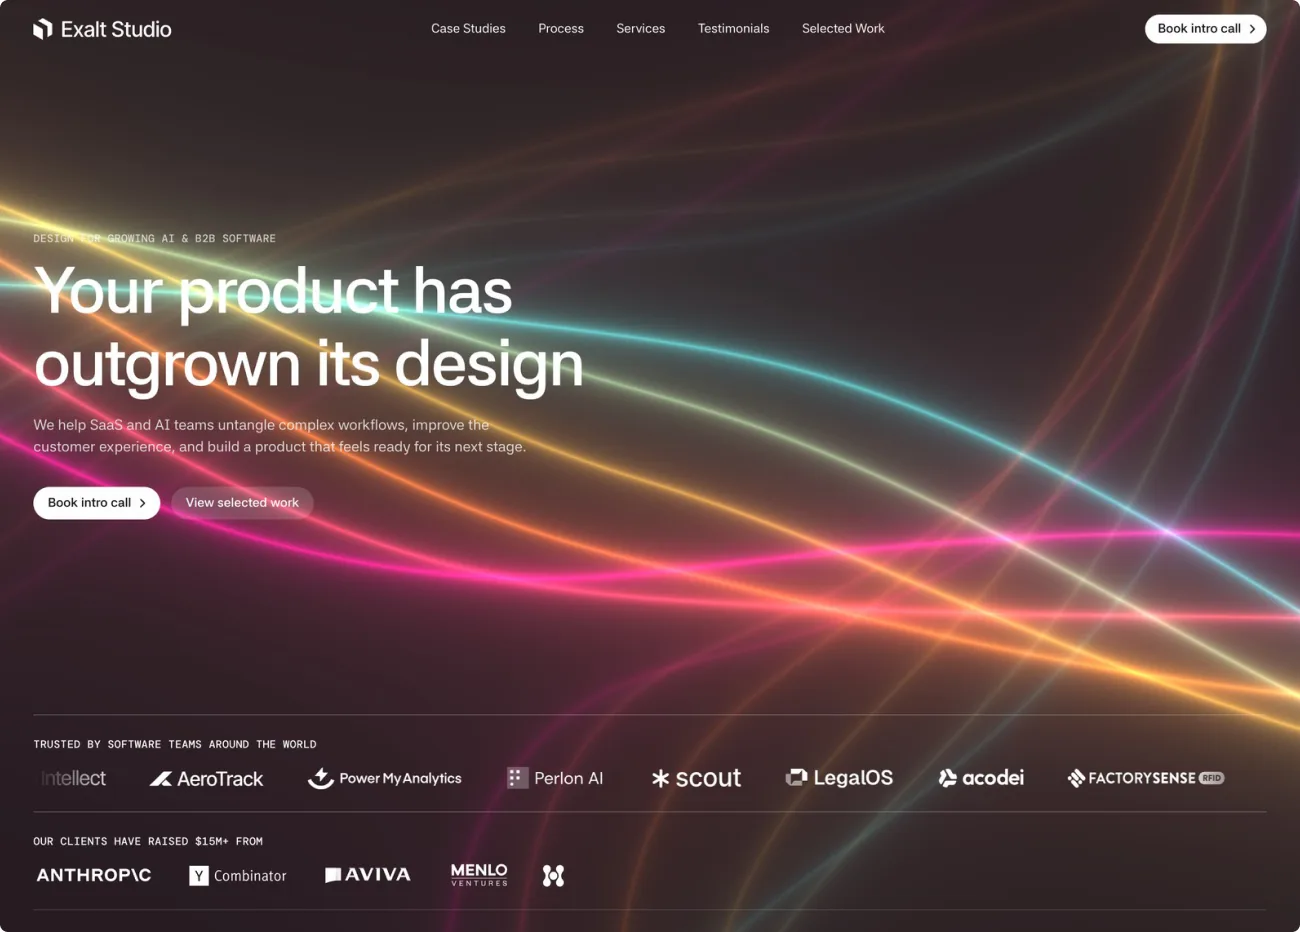
Task: Click the Aviva investor logo
Action: 368,875
